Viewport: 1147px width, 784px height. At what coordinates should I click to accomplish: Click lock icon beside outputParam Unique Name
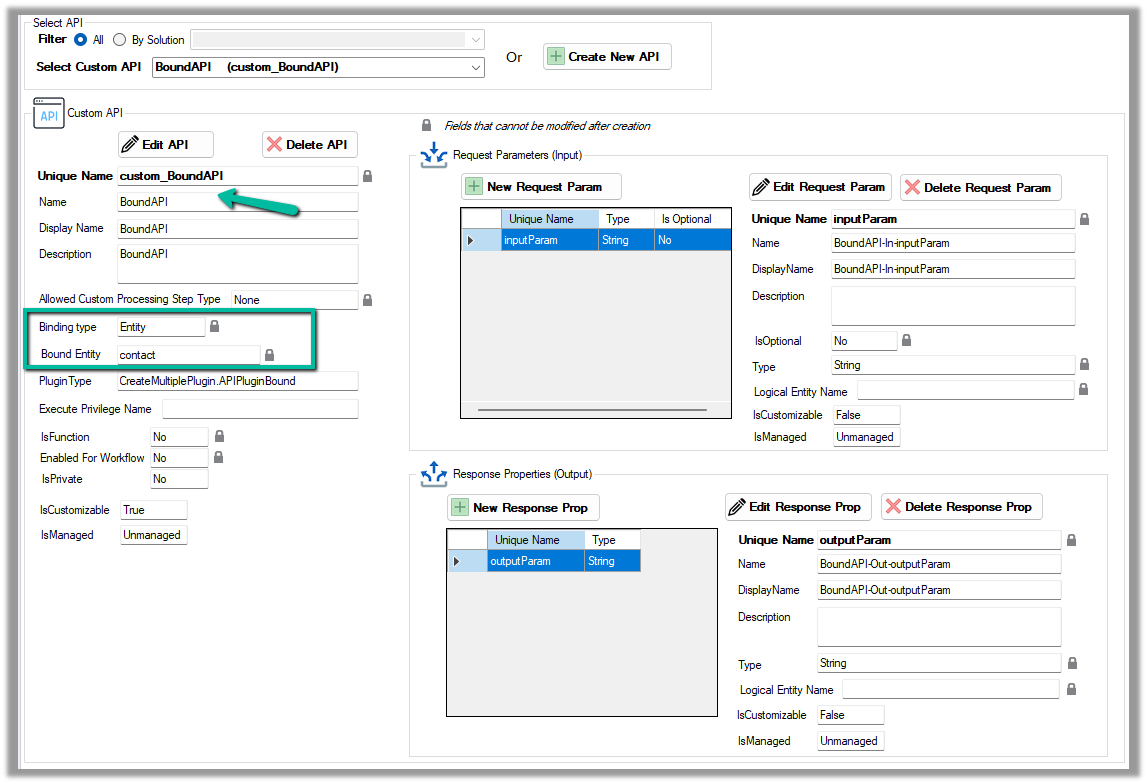click(1071, 540)
